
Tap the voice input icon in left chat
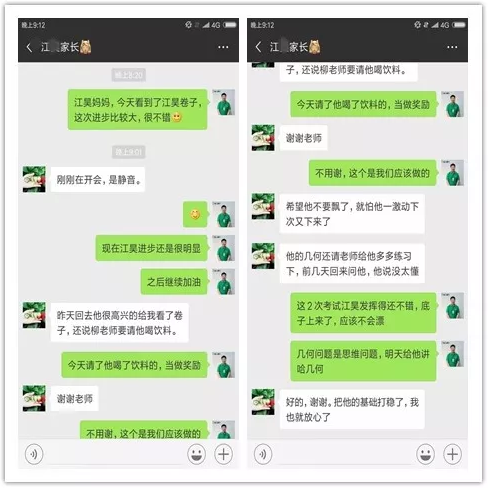pos(34,454)
